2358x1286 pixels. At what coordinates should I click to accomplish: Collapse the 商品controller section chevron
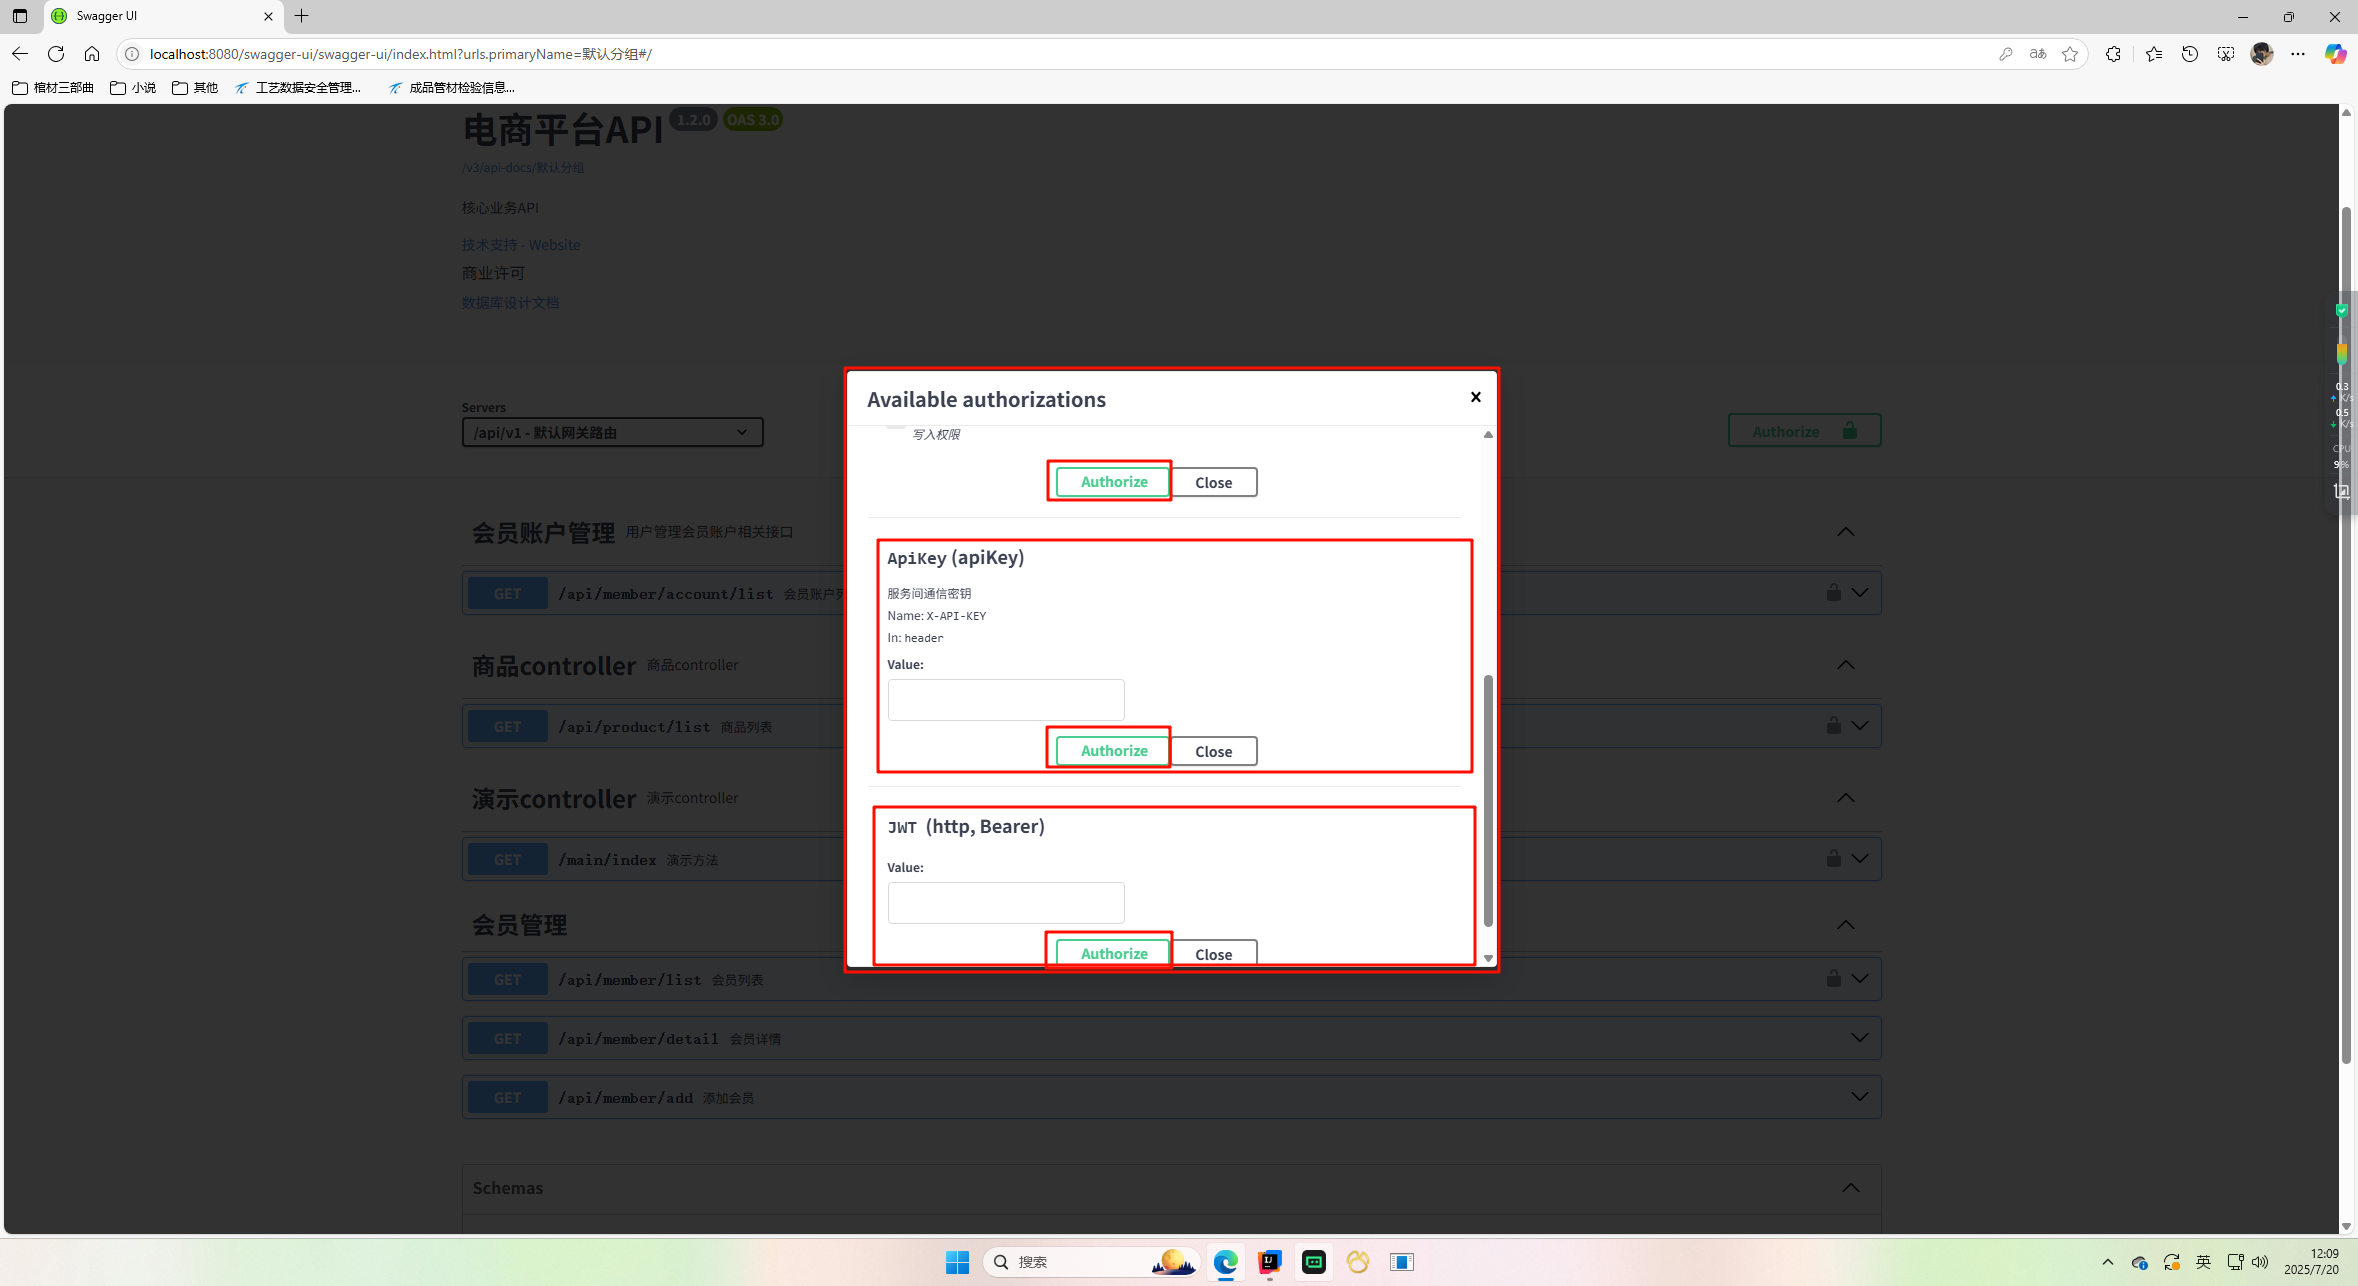click(1845, 664)
